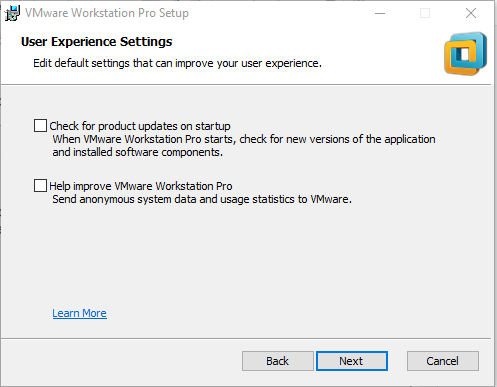Enable Check for product updates on startup
Screen dimensions: 497x387
tap(40, 126)
